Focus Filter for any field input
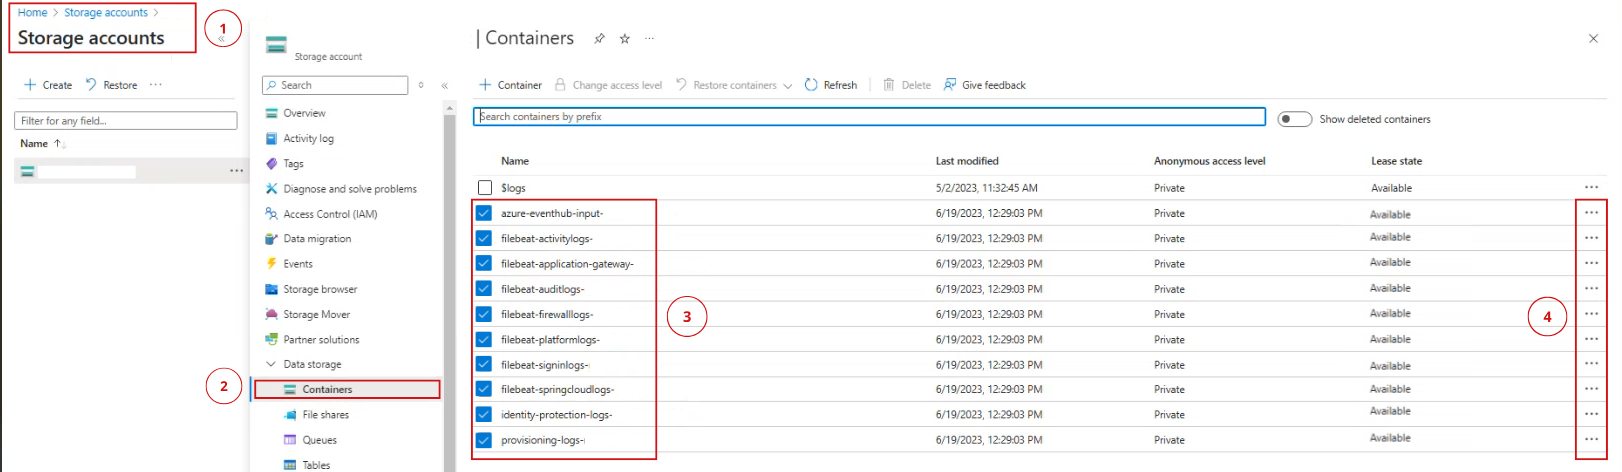 coord(126,120)
